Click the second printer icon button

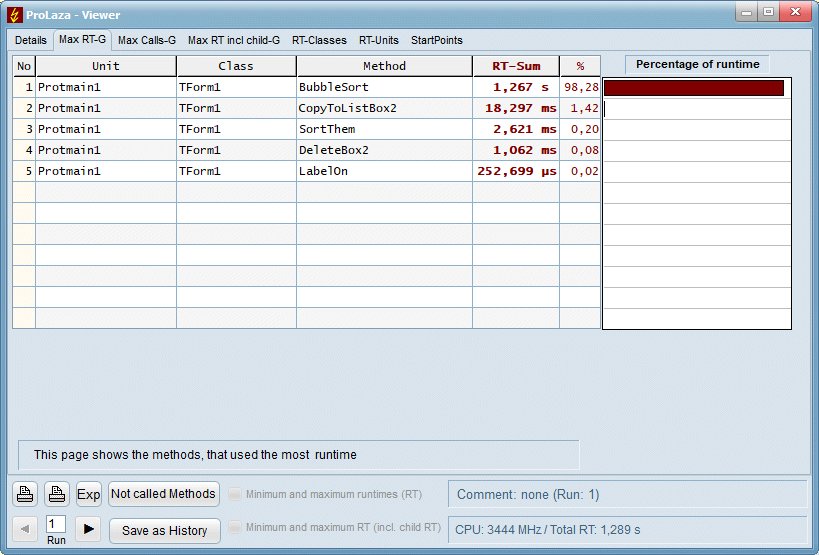(x=57, y=494)
